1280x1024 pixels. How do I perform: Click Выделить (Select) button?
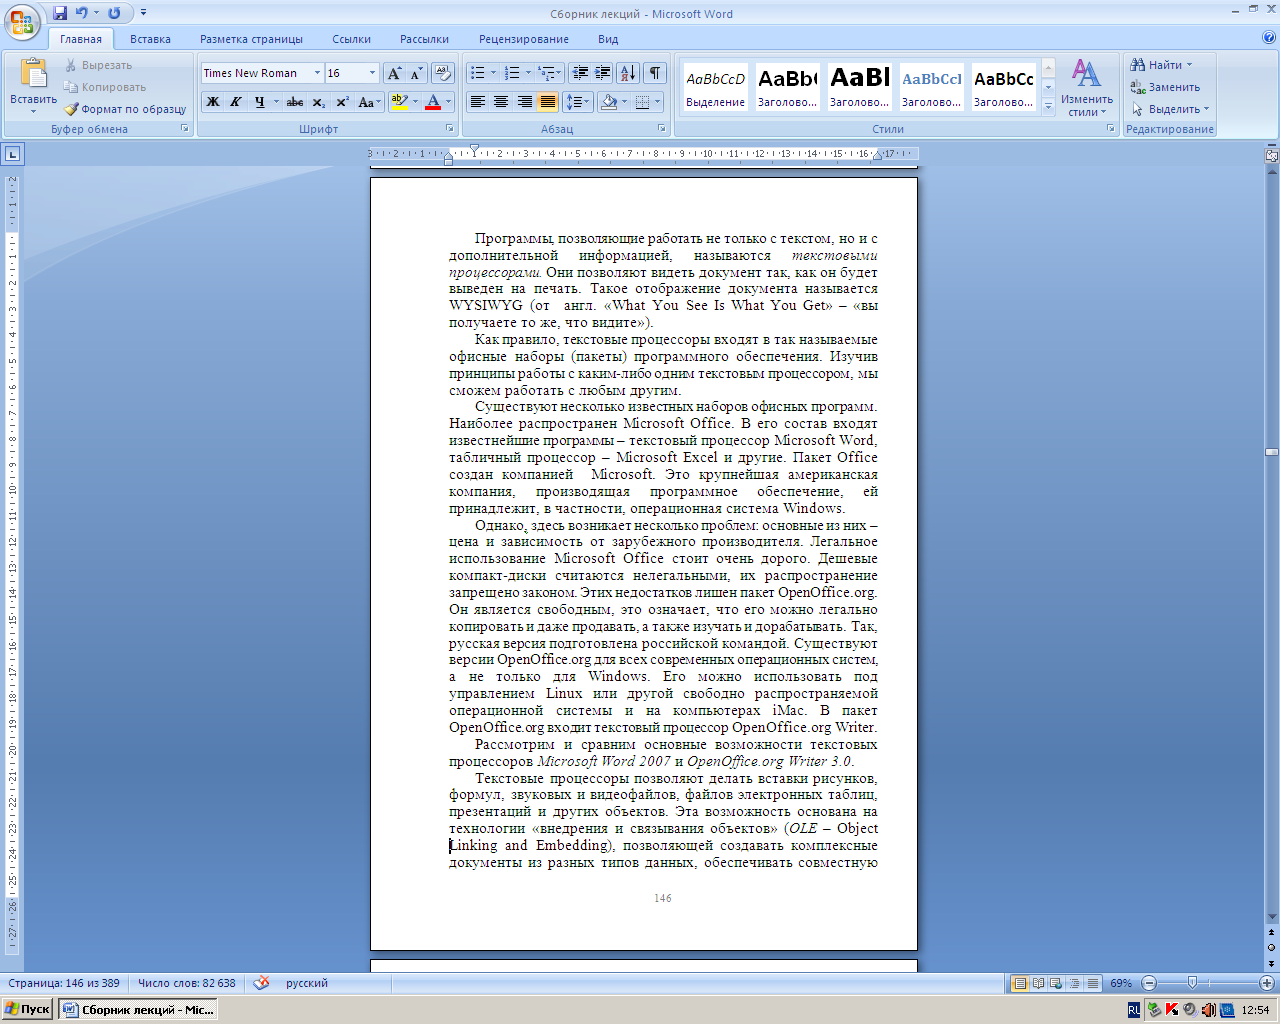(x=1170, y=109)
